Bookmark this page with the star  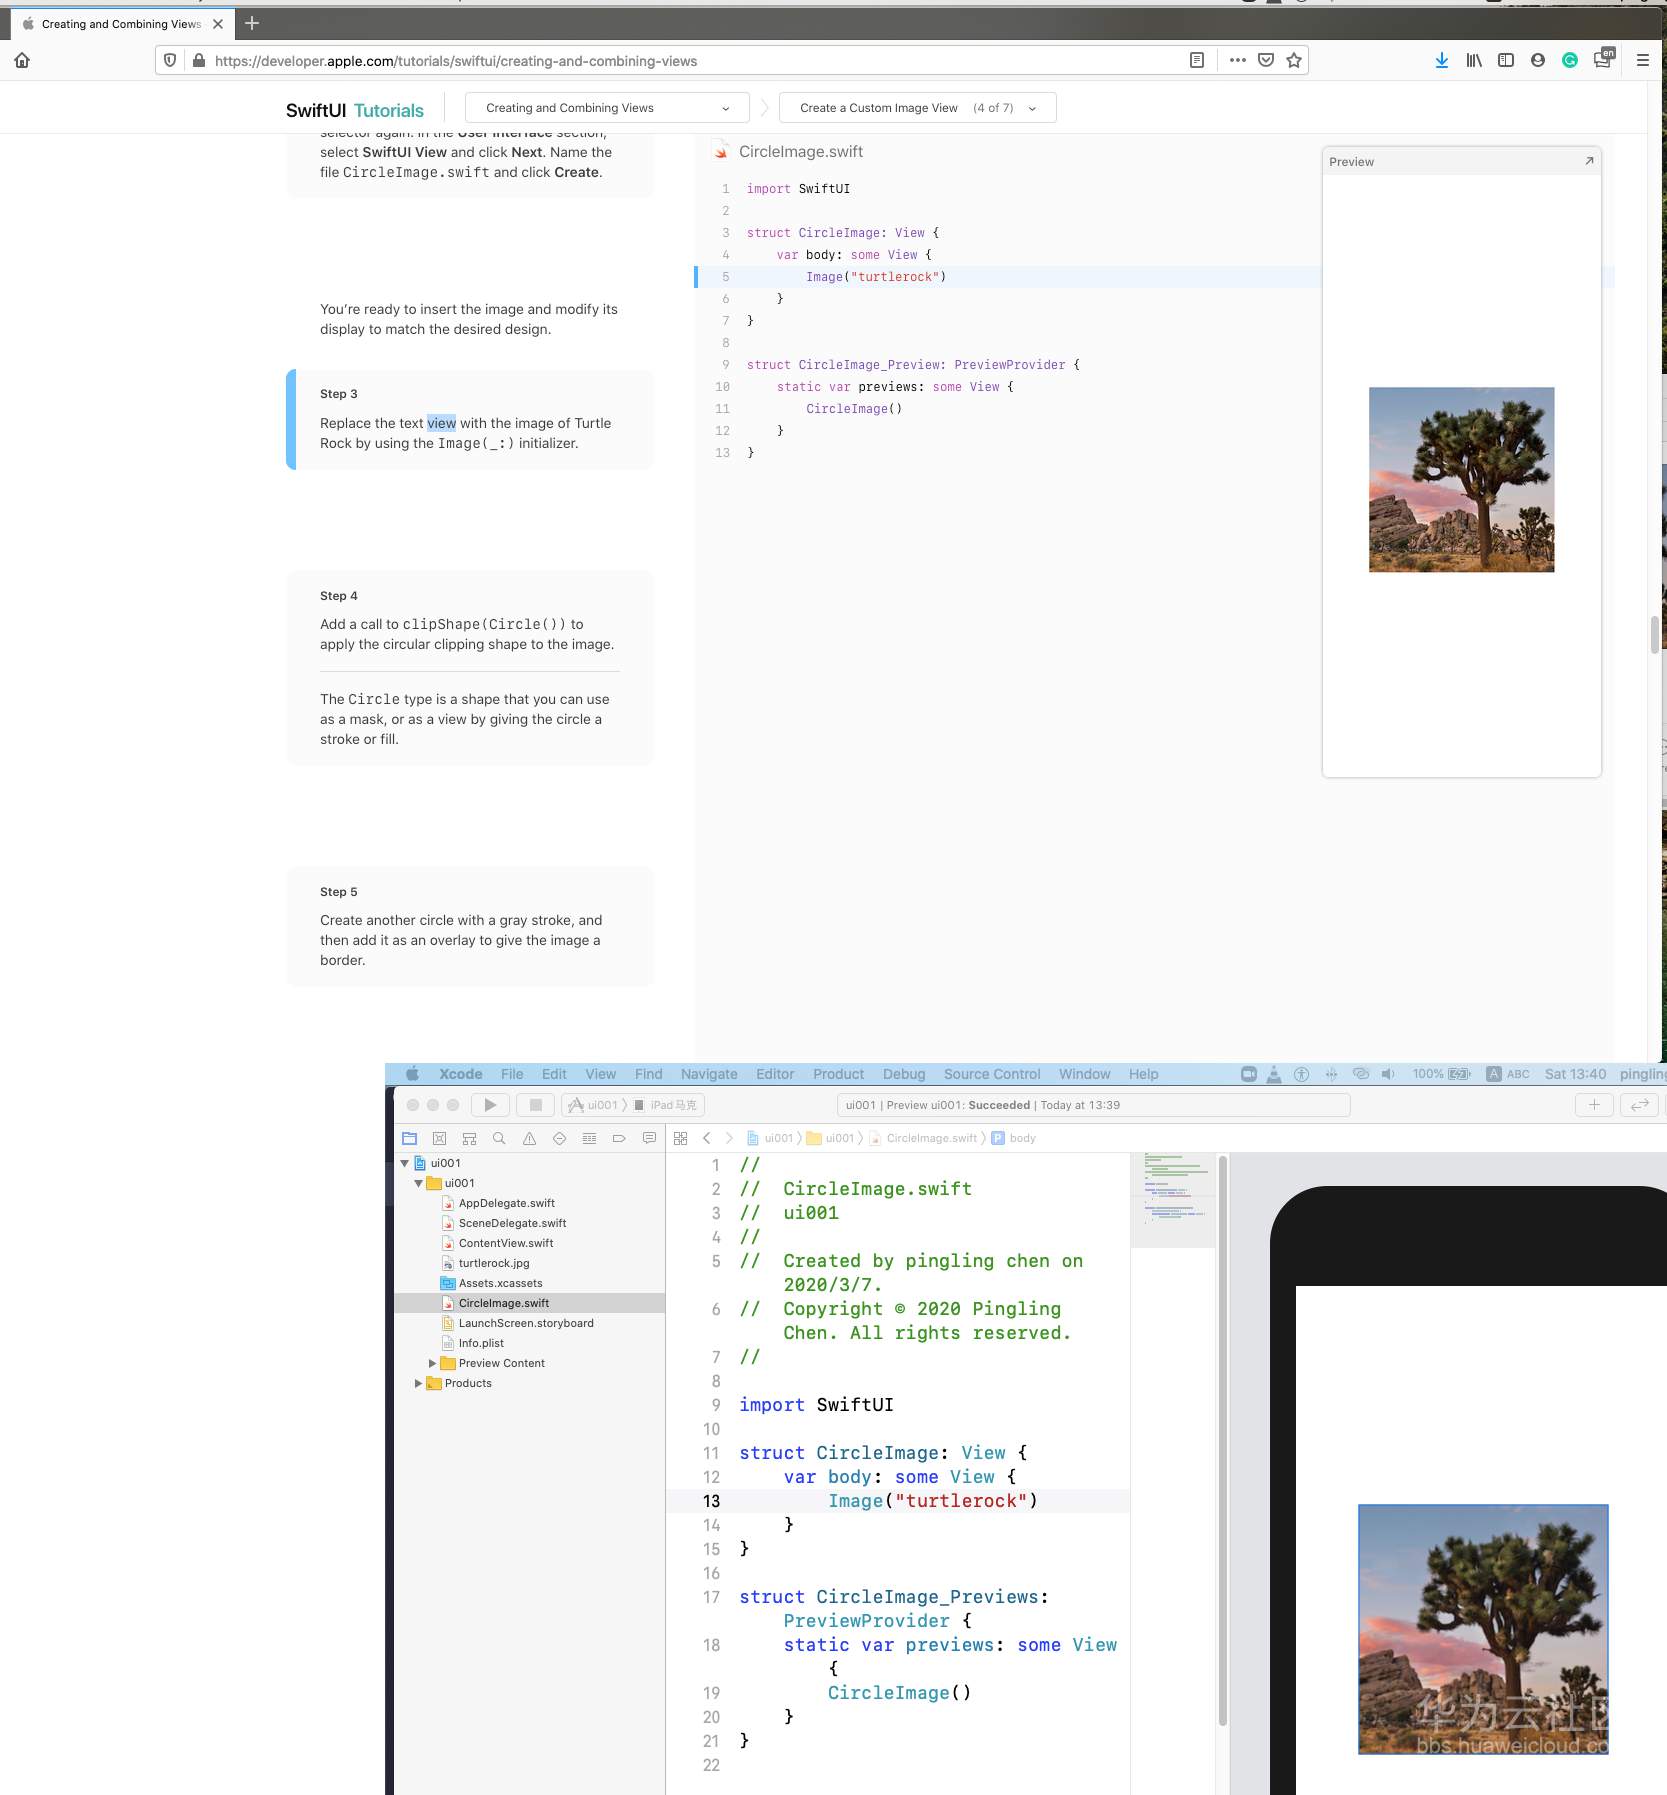(1294, 60)
